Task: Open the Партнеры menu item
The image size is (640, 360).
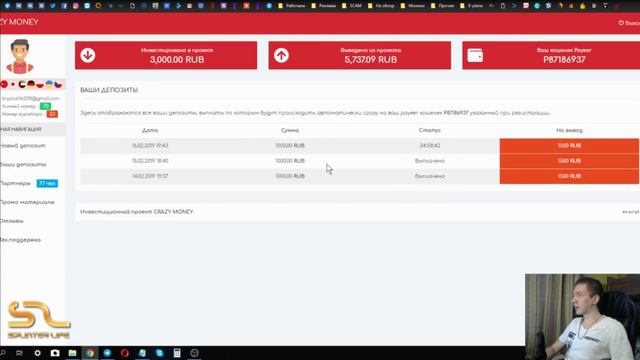Action: (16, 183)
